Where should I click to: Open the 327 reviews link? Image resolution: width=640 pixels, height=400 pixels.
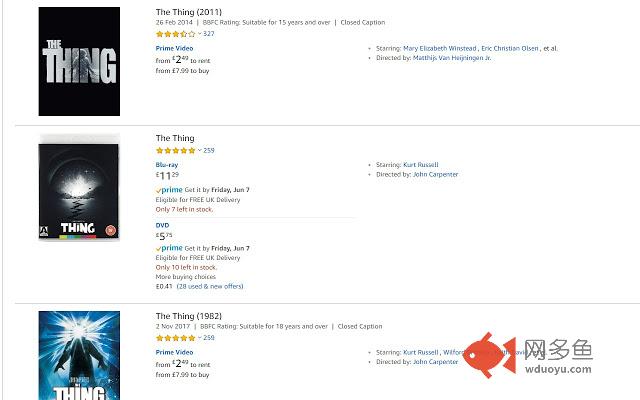tap(209, 33)
